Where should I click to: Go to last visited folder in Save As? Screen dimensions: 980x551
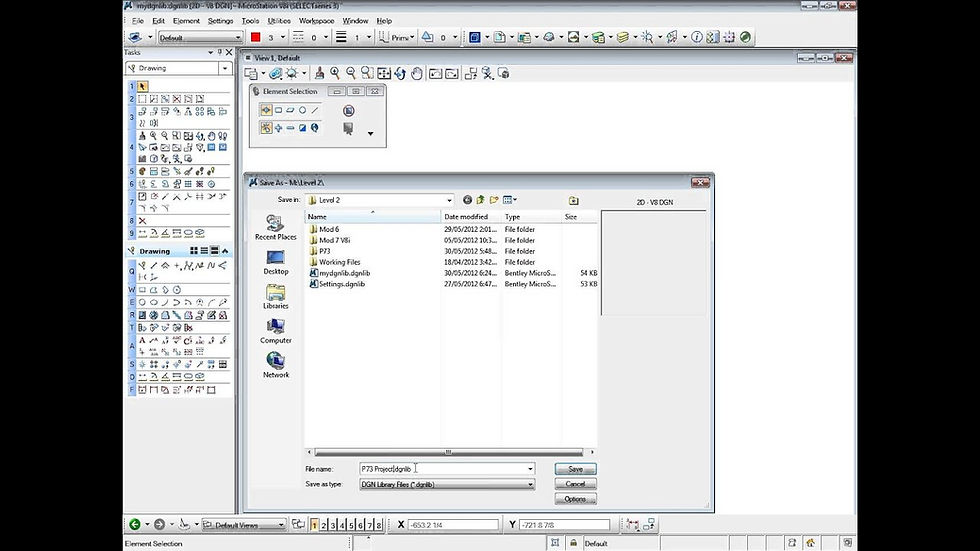point(467,200)
